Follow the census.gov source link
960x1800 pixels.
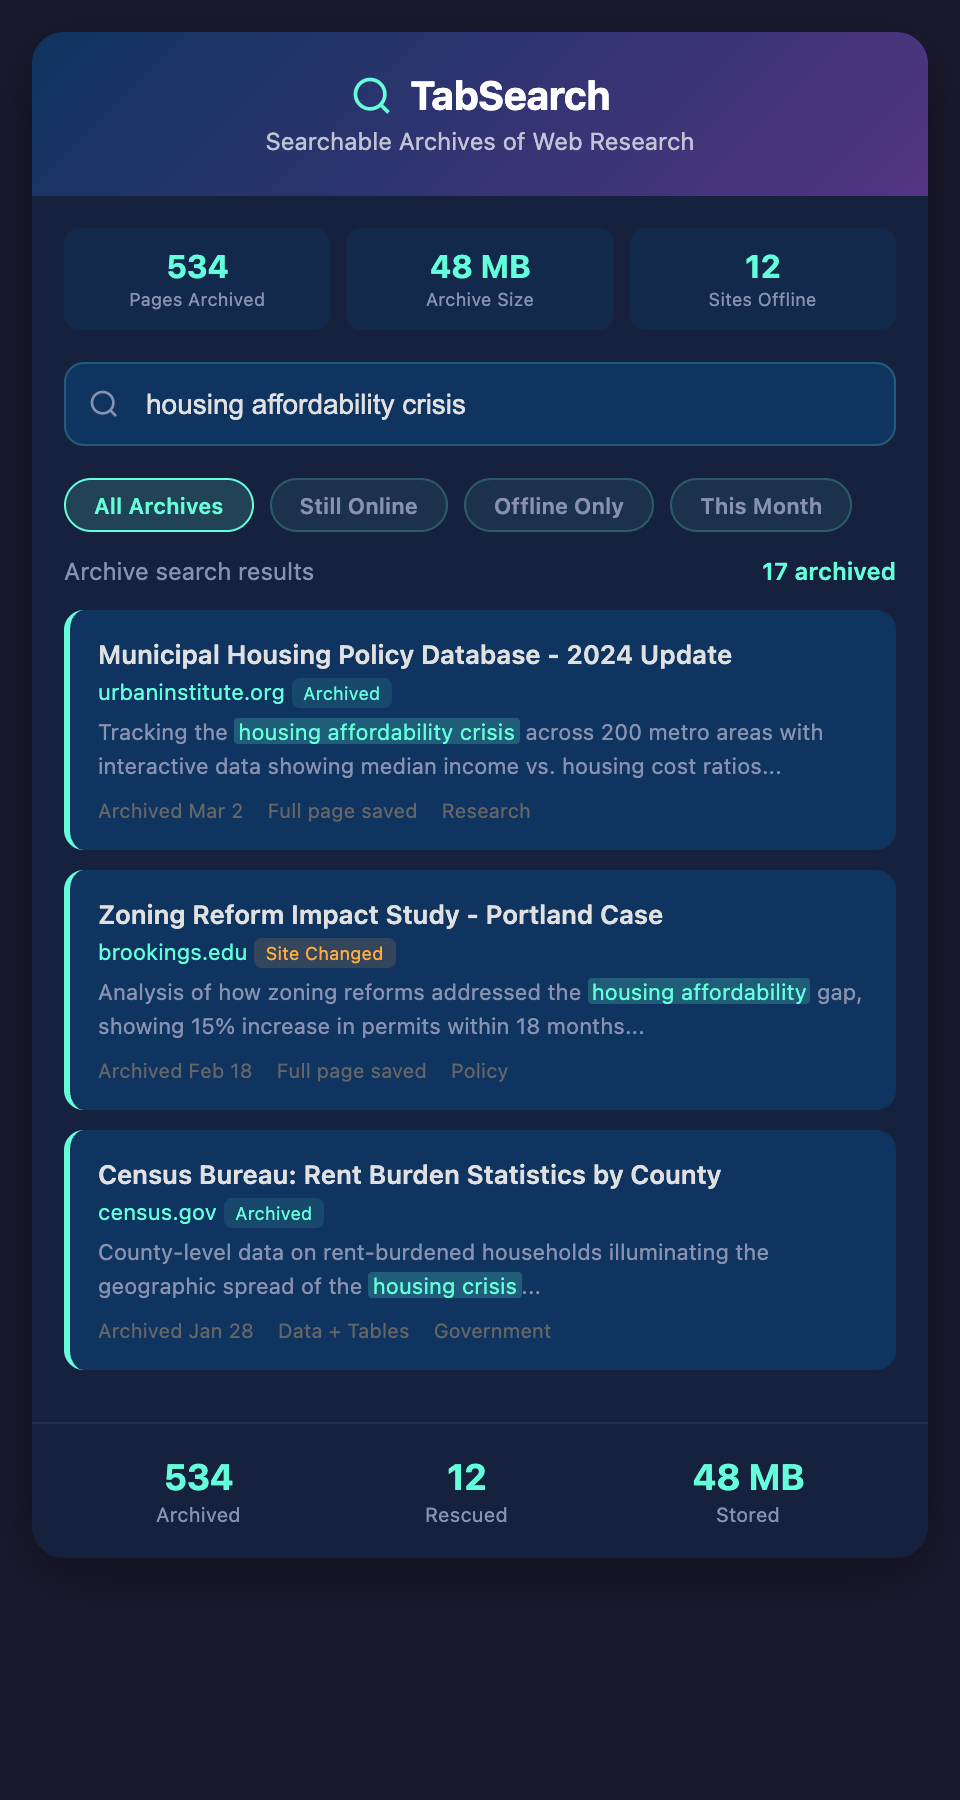157,1213
